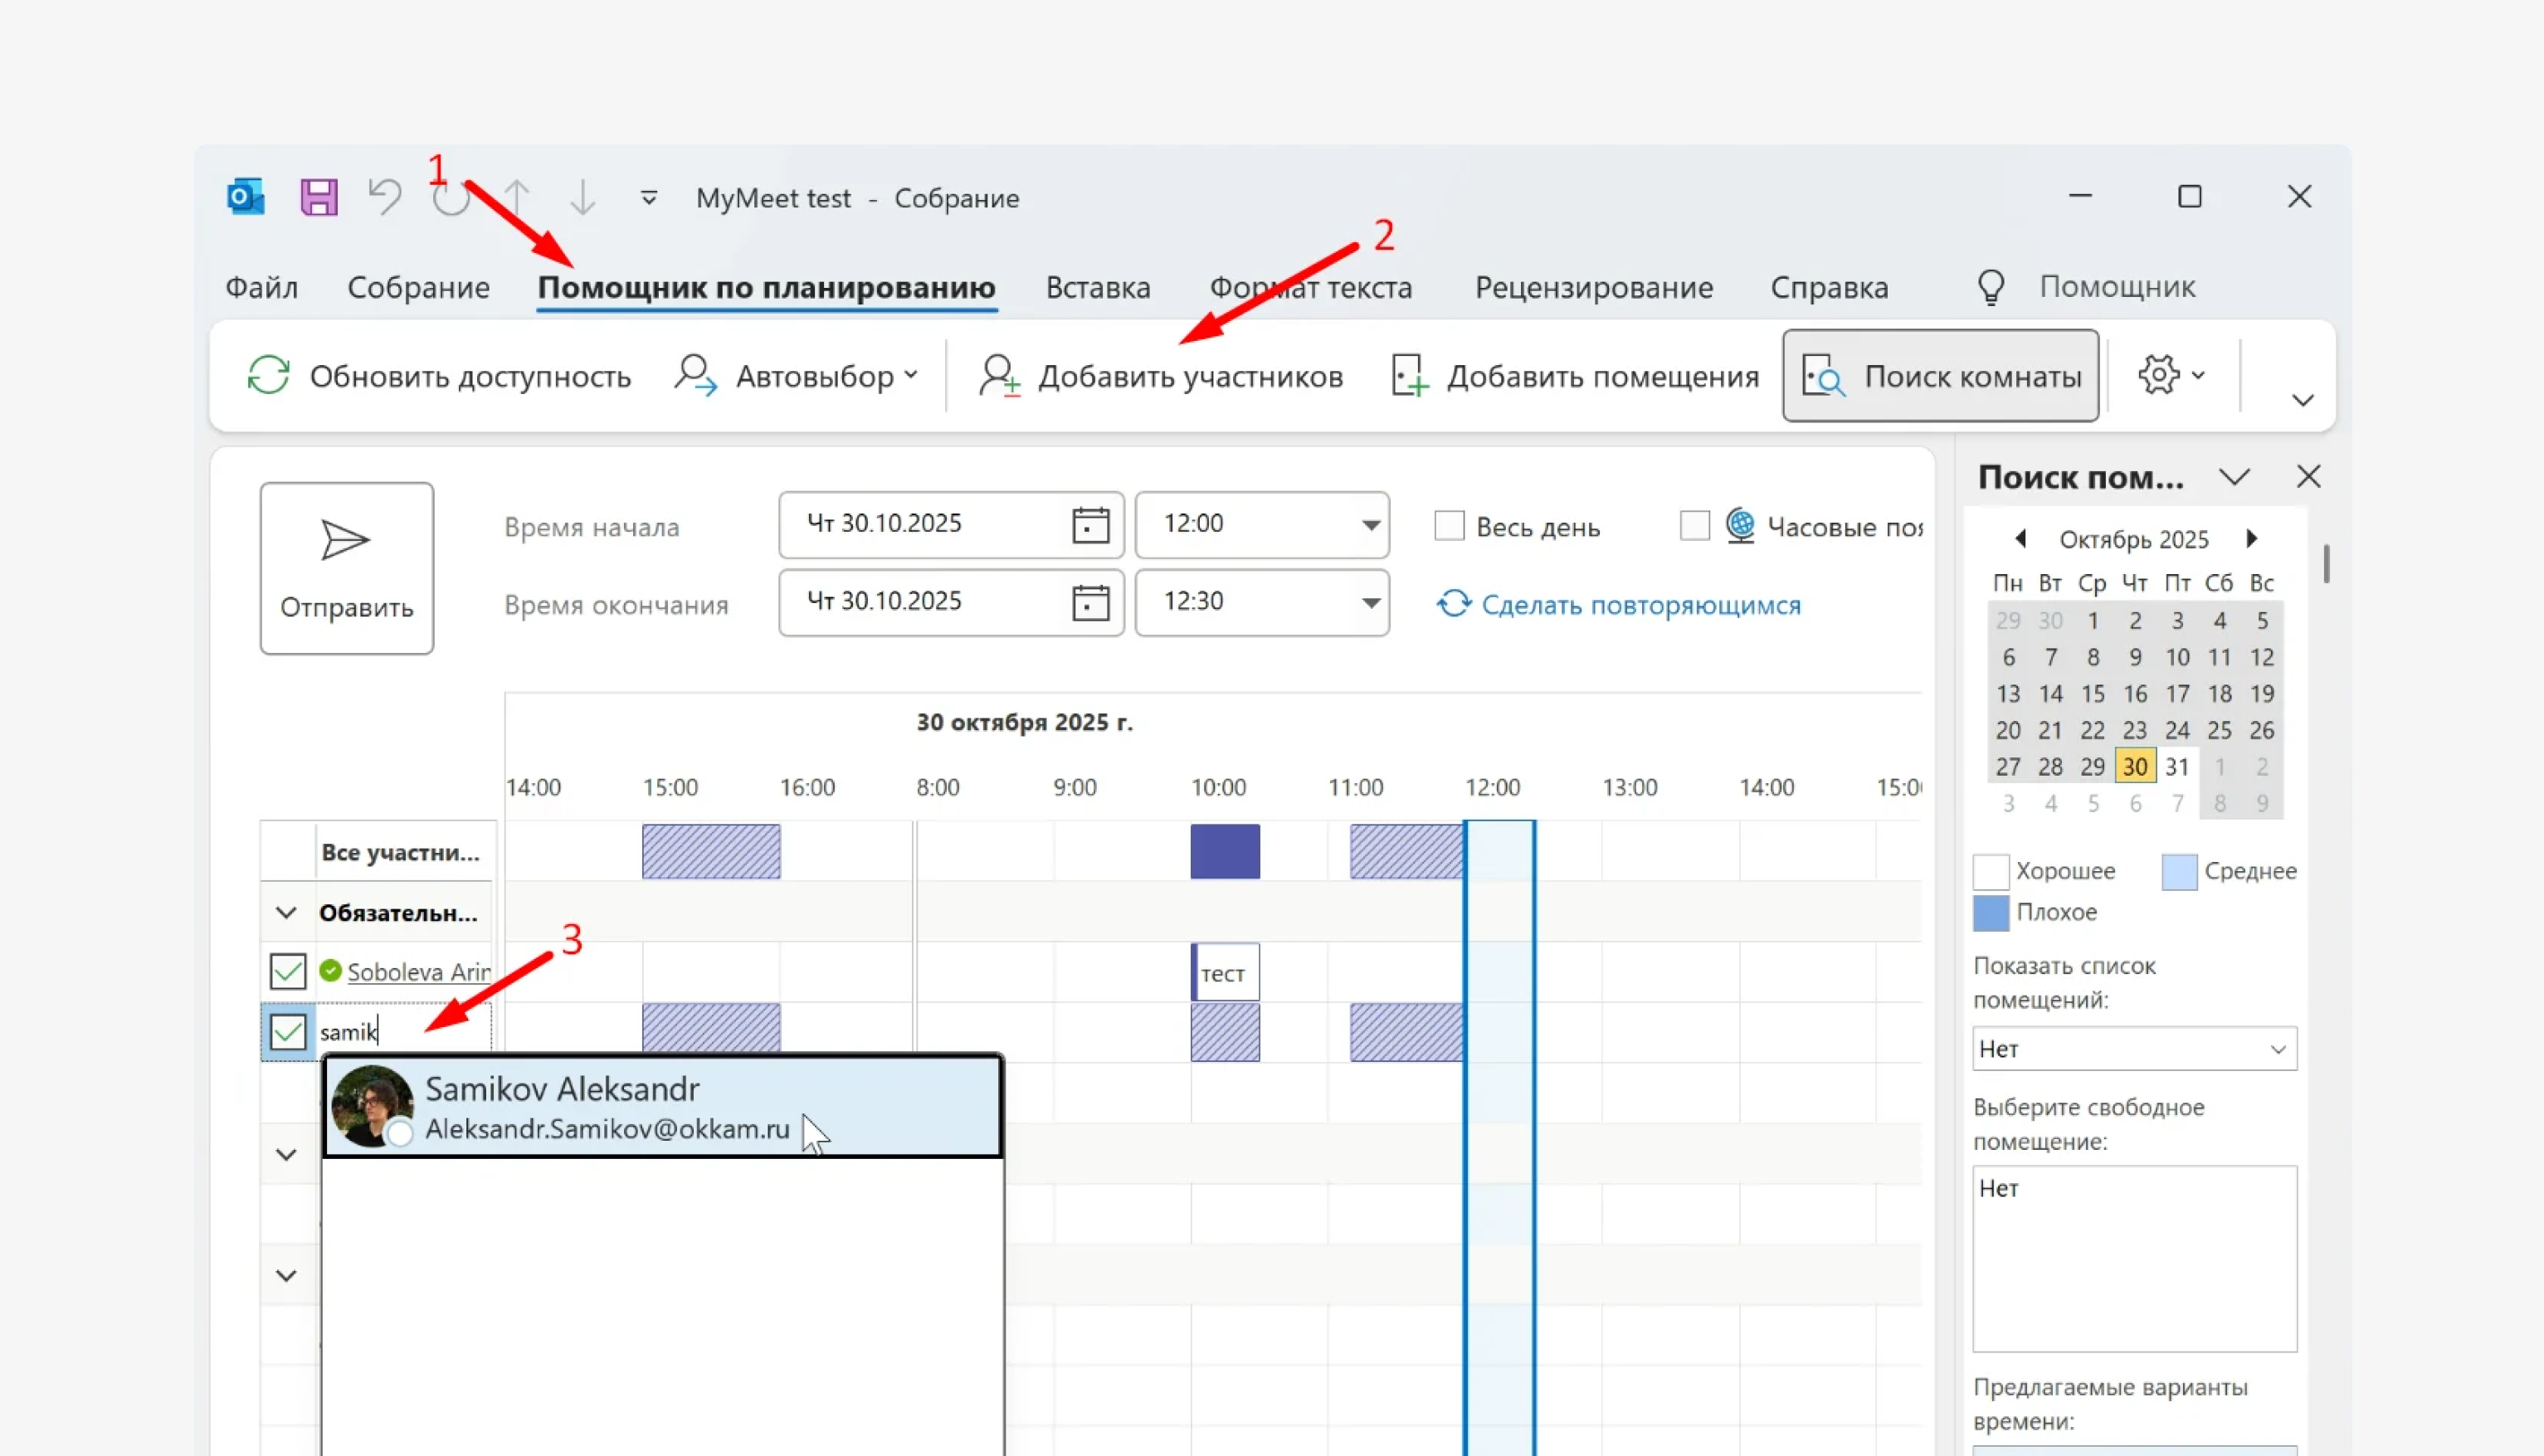Enable the All day checkbox

click(x=1449, y=526)
